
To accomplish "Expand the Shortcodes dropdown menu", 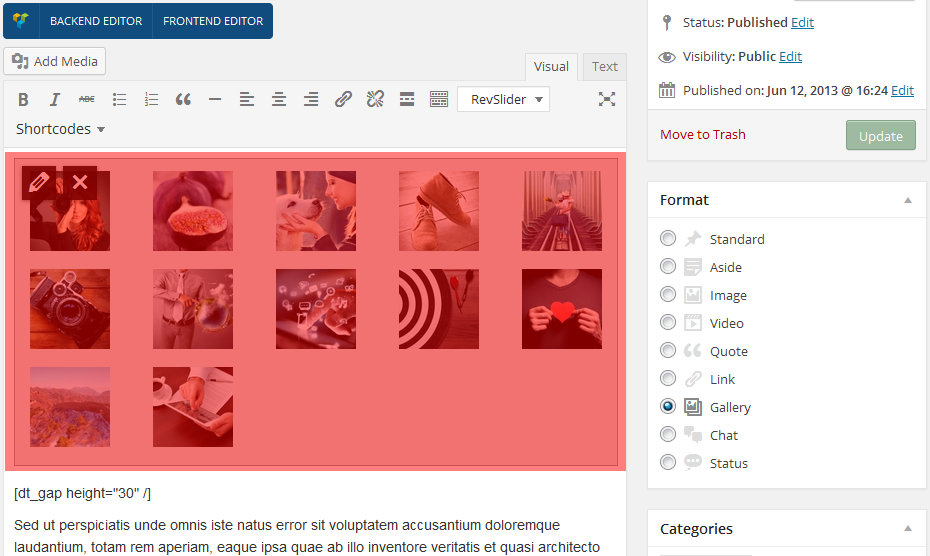I will click(x=60, y=129).
